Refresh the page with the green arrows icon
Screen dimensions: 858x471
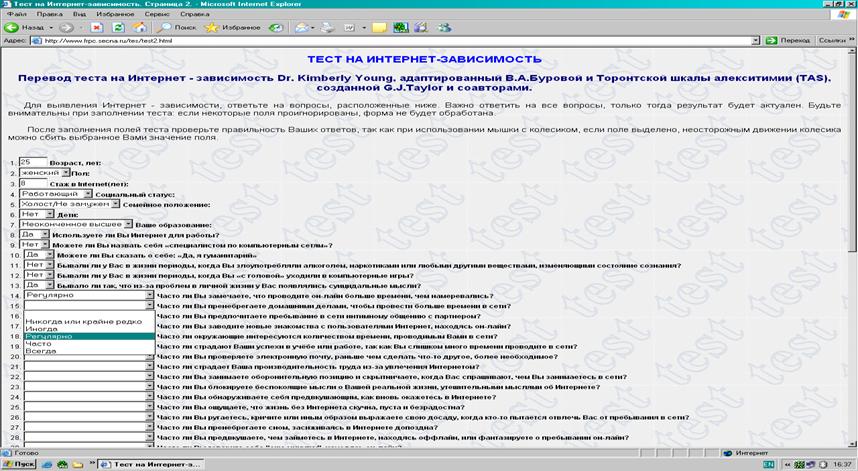(118, 27)
